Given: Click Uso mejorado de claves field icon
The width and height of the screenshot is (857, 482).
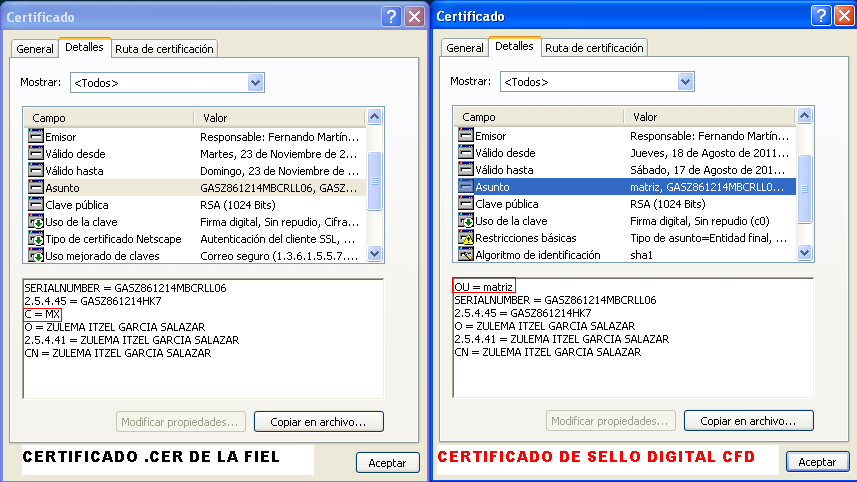Looking at the screenshot, I should (36, 256).
